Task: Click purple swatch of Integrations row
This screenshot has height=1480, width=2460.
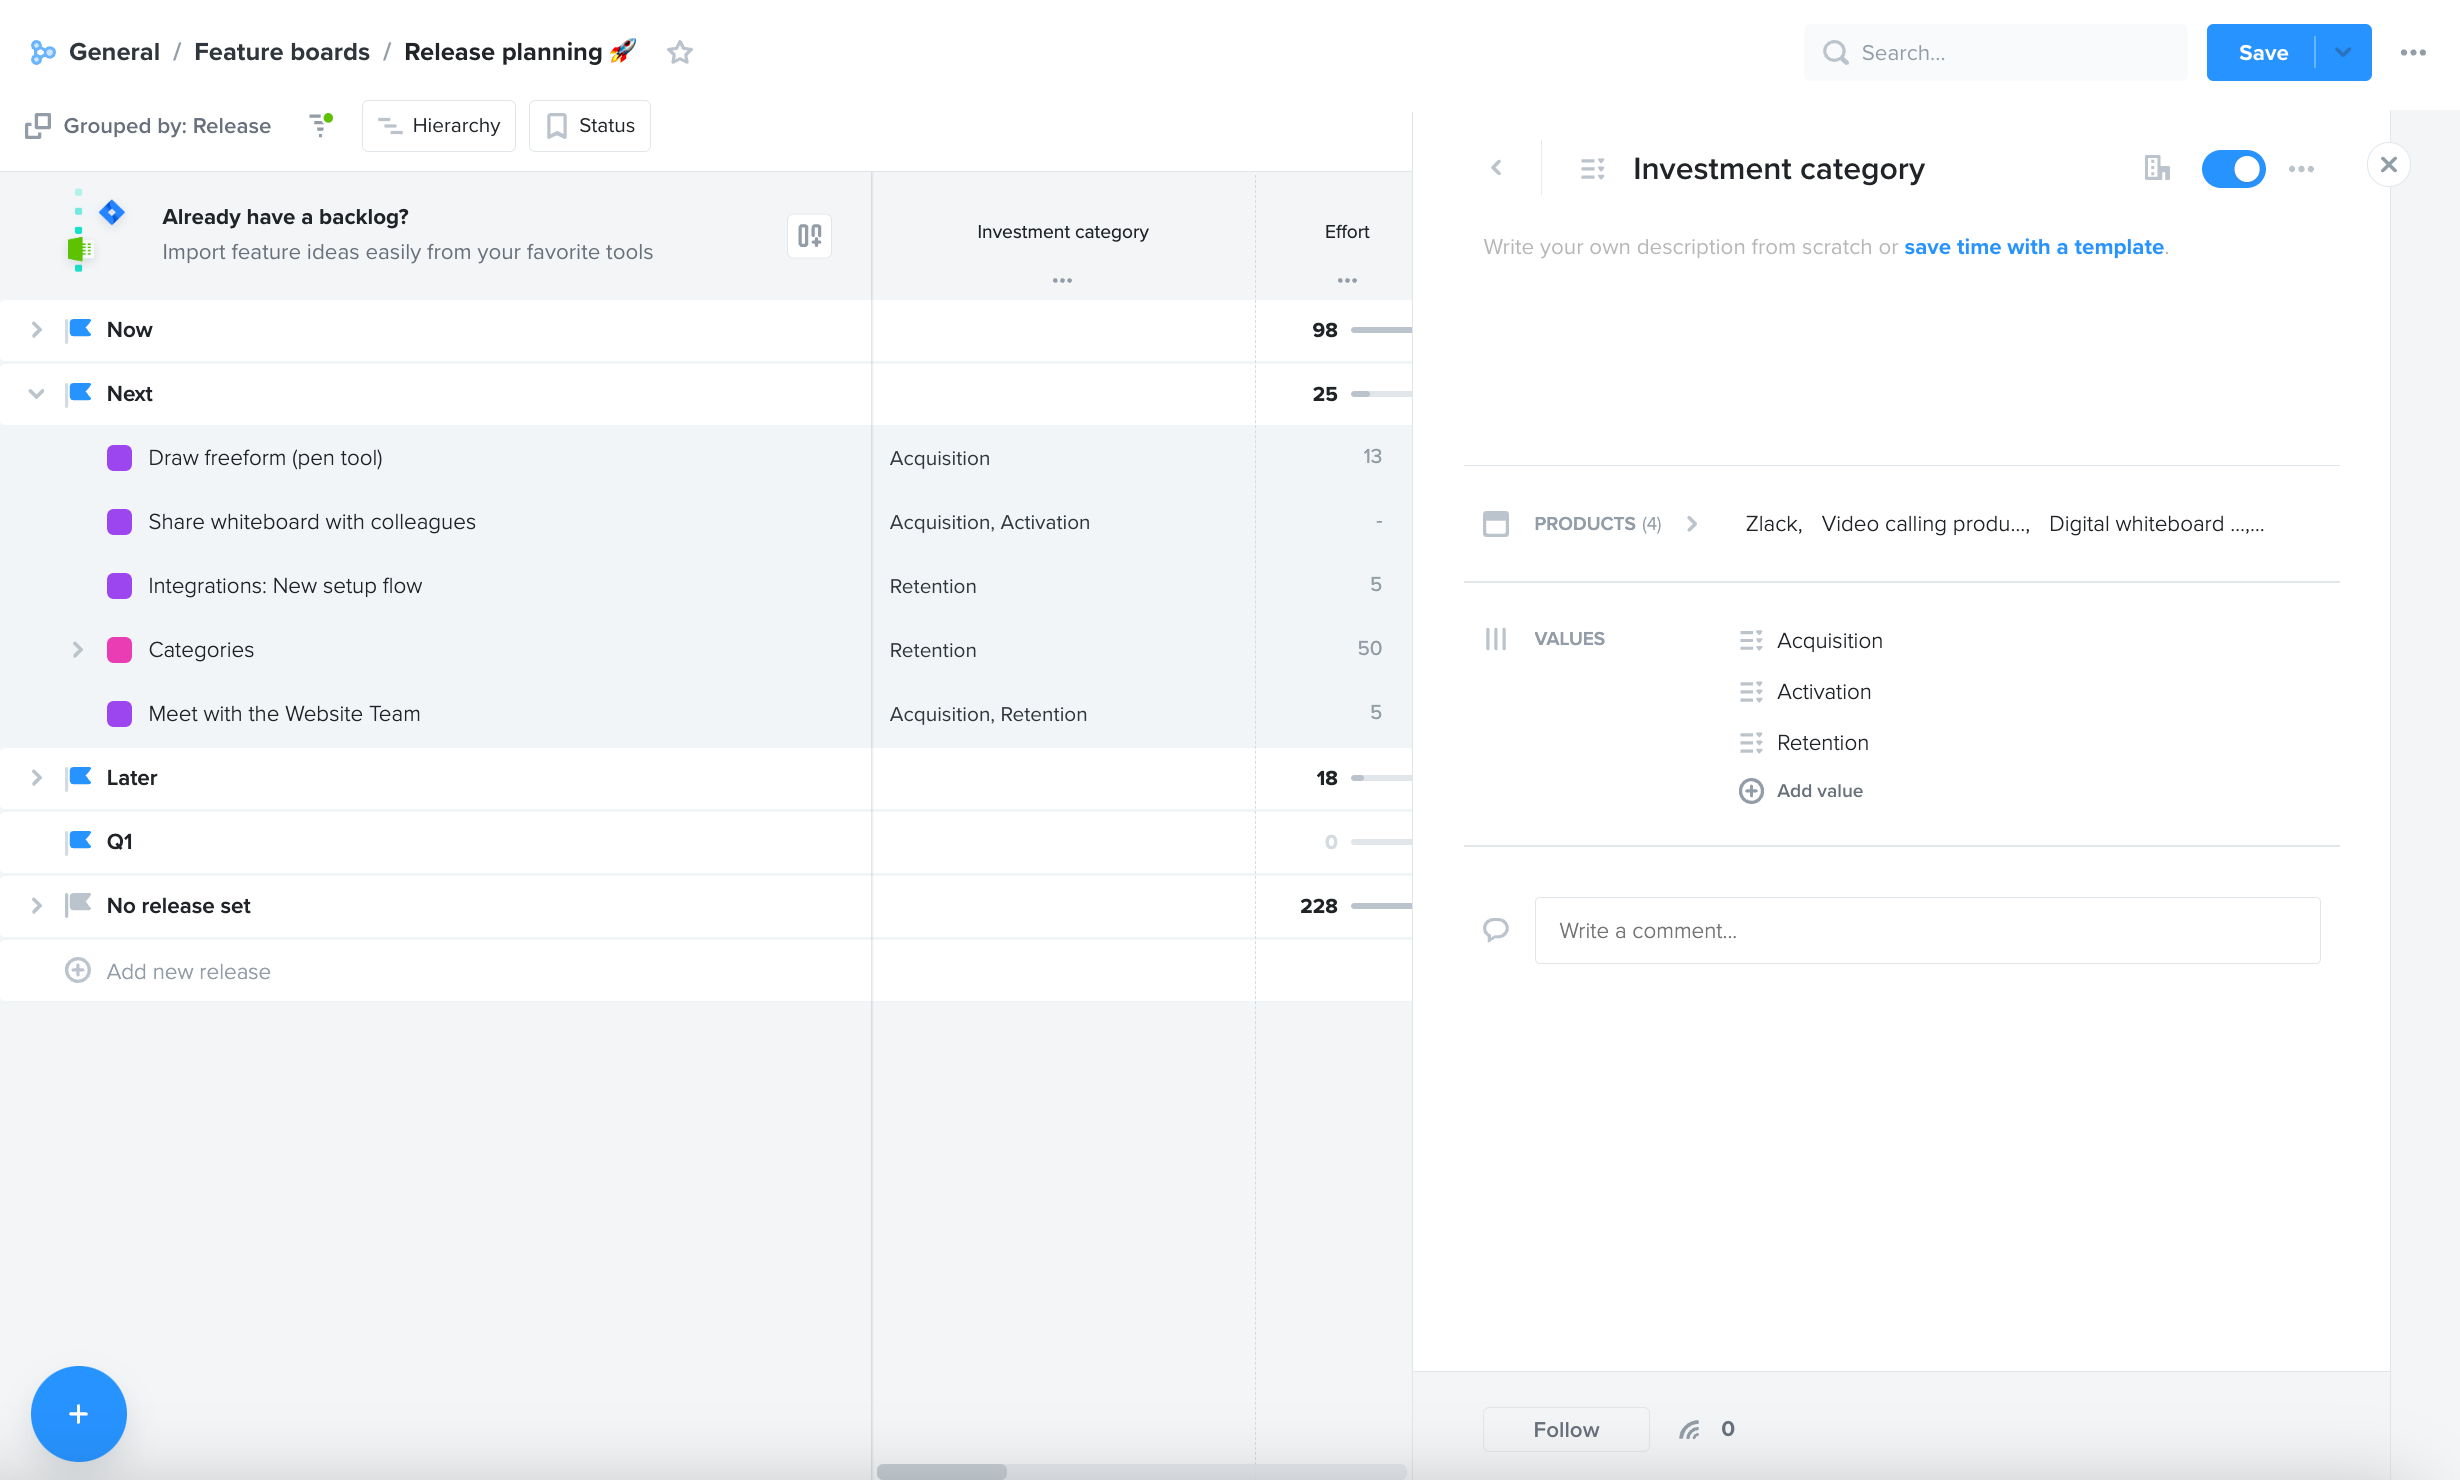Action: point(119,585)
